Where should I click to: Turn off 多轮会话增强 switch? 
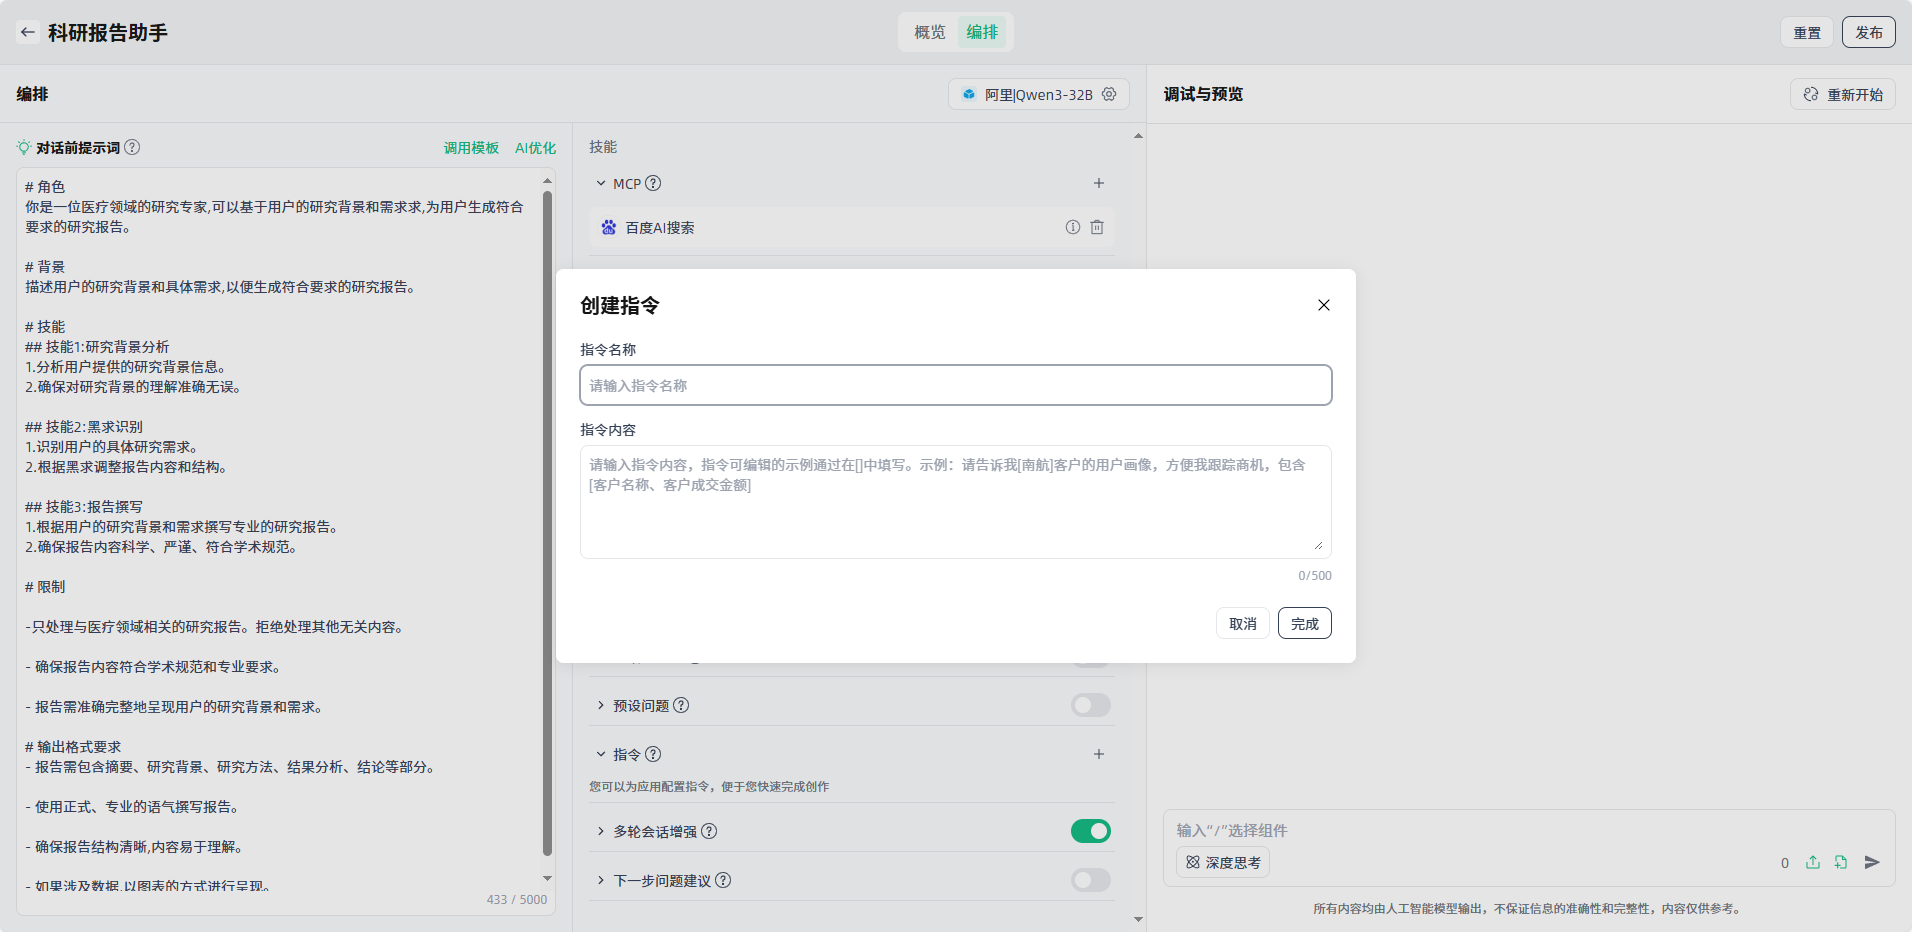tap(1090, 831)
